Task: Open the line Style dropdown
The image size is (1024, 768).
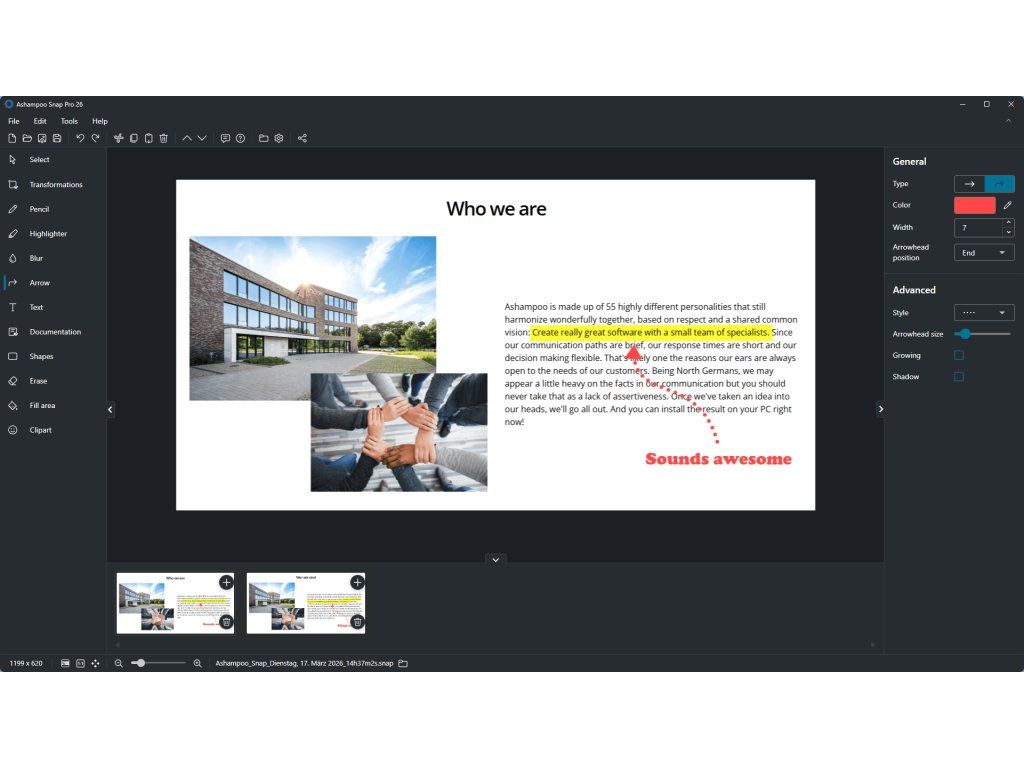Action: coord(984,313)
